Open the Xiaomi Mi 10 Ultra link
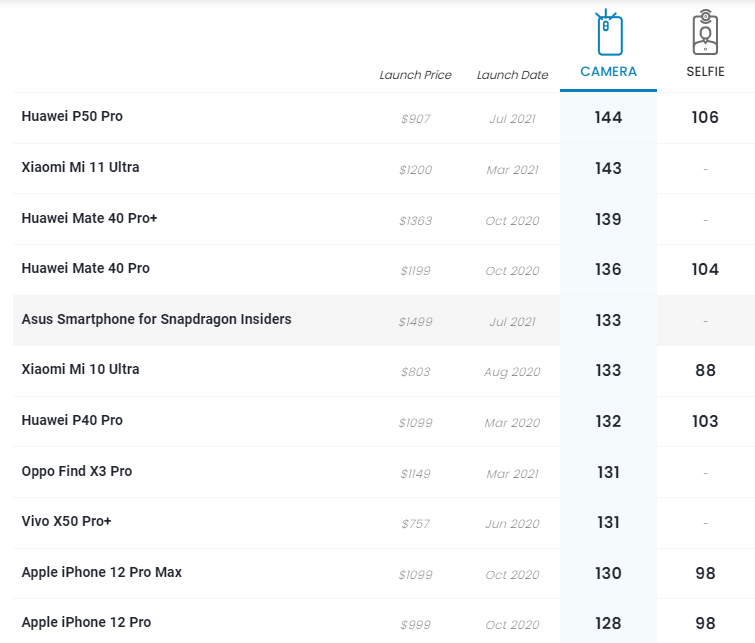 (80, 370)
